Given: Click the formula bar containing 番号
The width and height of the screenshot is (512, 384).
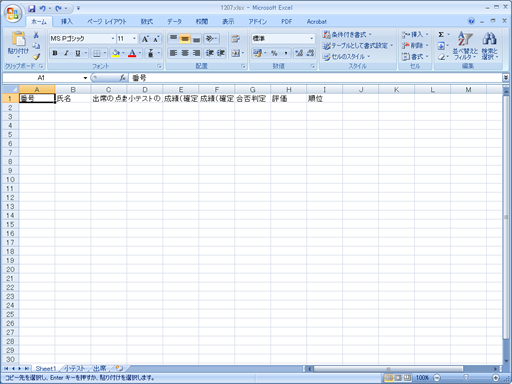Looking at the screenshot, I should tap(315, 78).
